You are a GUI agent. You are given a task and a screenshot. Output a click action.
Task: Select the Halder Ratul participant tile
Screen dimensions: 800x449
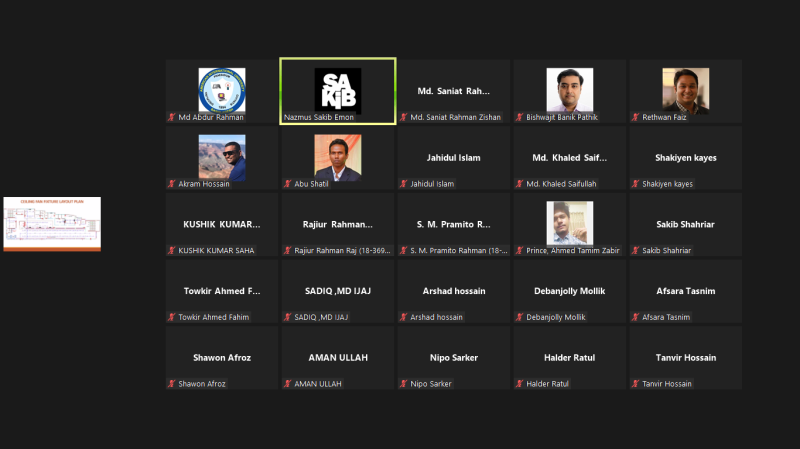tap(570, 358)
